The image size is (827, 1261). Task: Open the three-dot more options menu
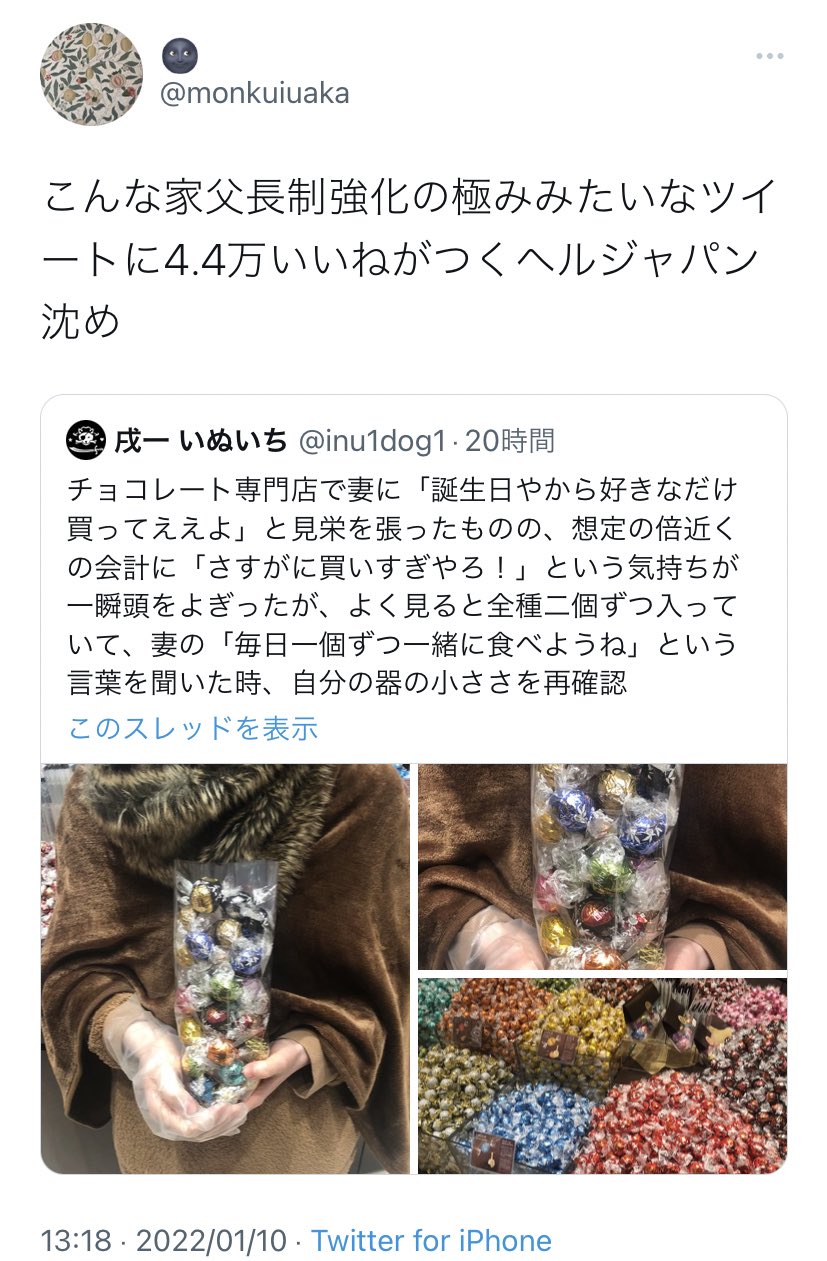pyautogui.click(x=769, y=57)
